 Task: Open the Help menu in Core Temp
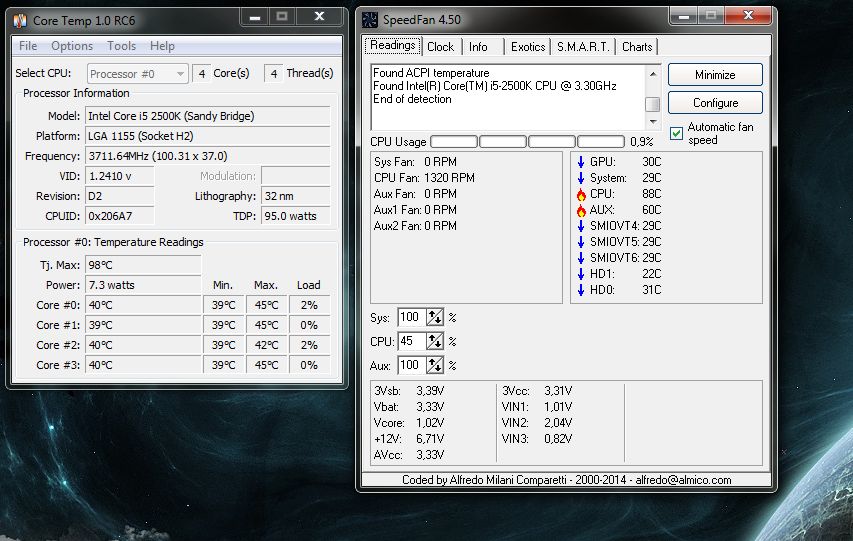[x=162, y=46]
